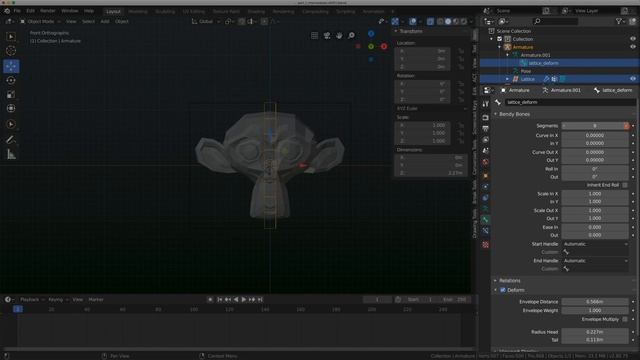Viewport: 640px width, 360px height.
Task: Click the bone name field lattice_deform
Action: tap(570, 102)
